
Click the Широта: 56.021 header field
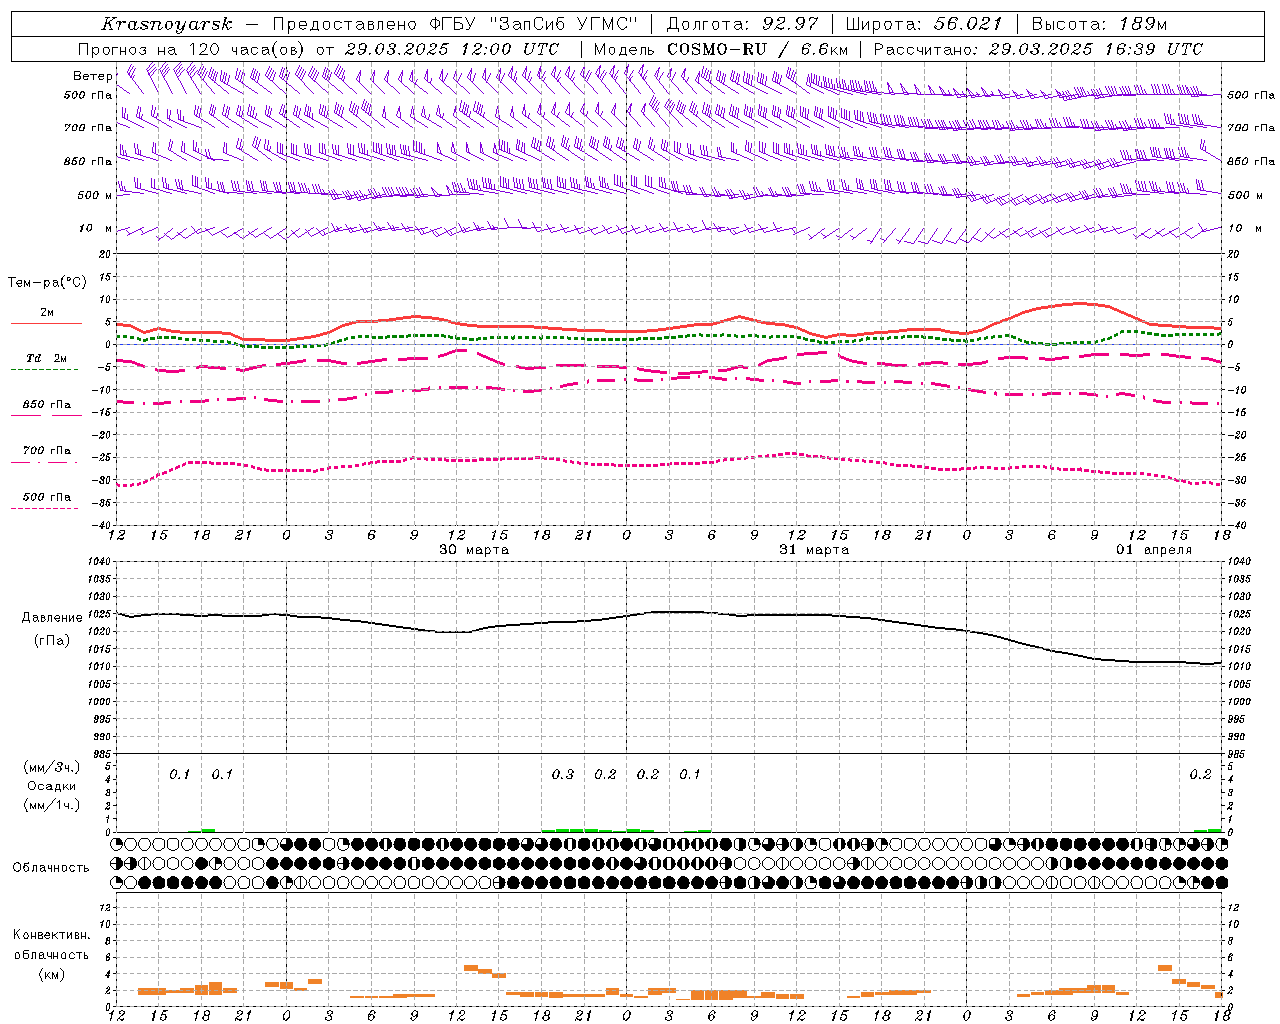click(923, 24)
